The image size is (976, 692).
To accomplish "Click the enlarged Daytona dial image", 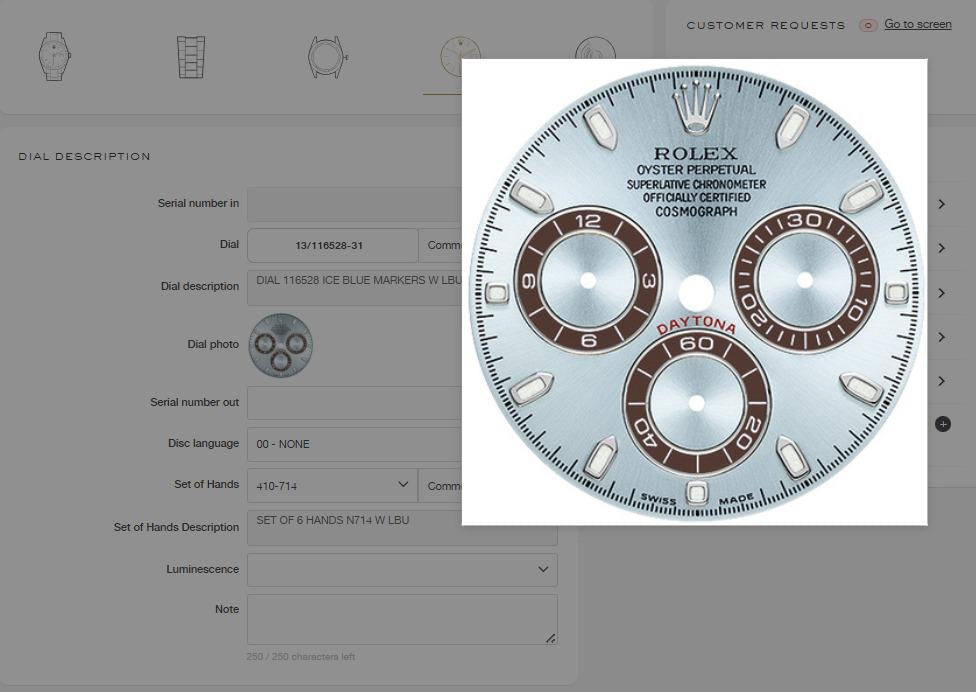I will pyautogui.click(x=694, y=292).
